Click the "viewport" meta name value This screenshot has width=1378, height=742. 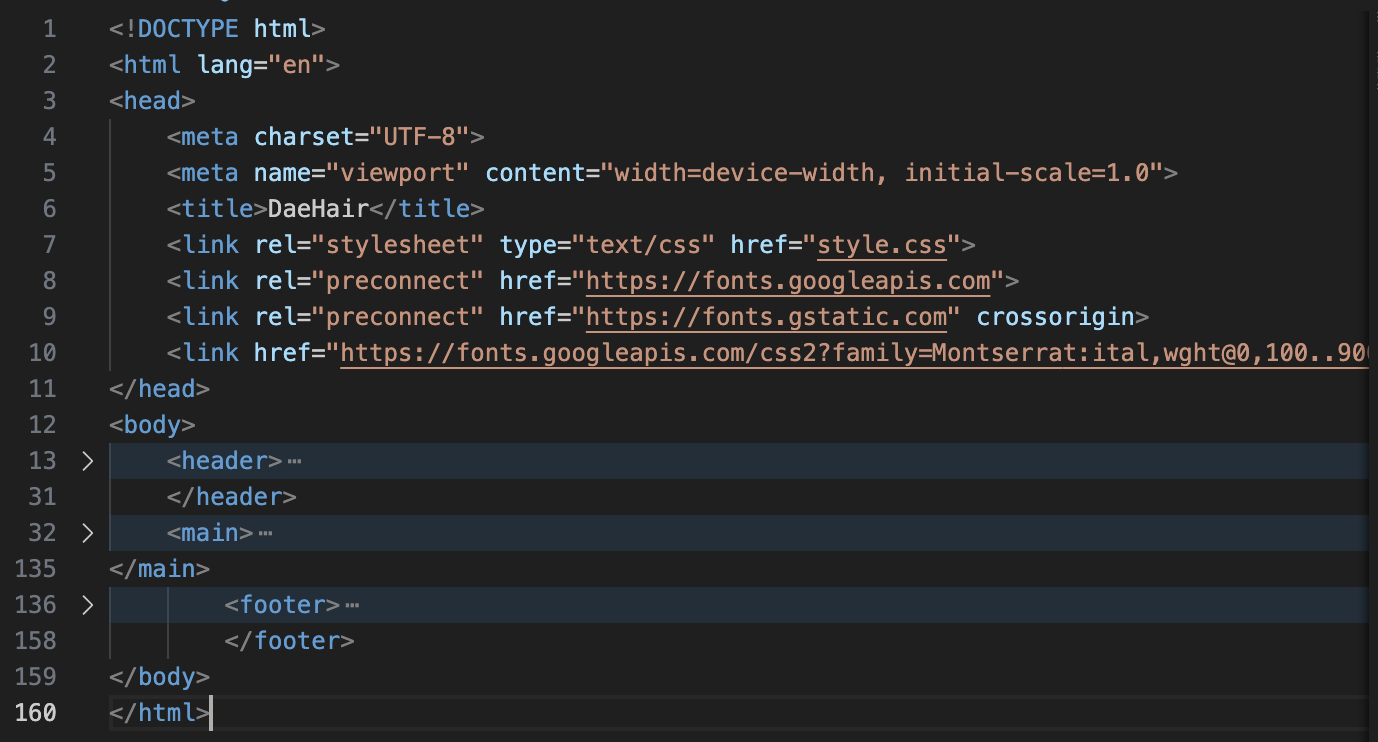pos(397,173)
